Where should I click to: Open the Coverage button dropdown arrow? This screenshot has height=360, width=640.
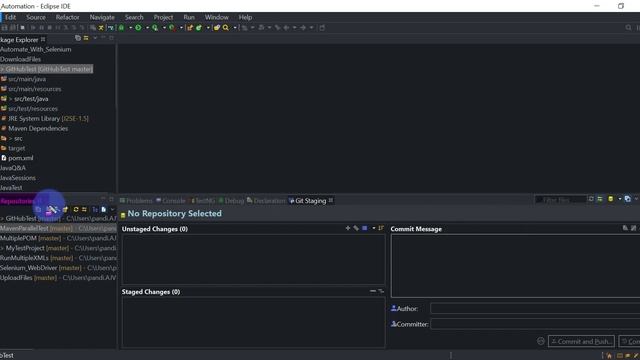coord(164,28)
